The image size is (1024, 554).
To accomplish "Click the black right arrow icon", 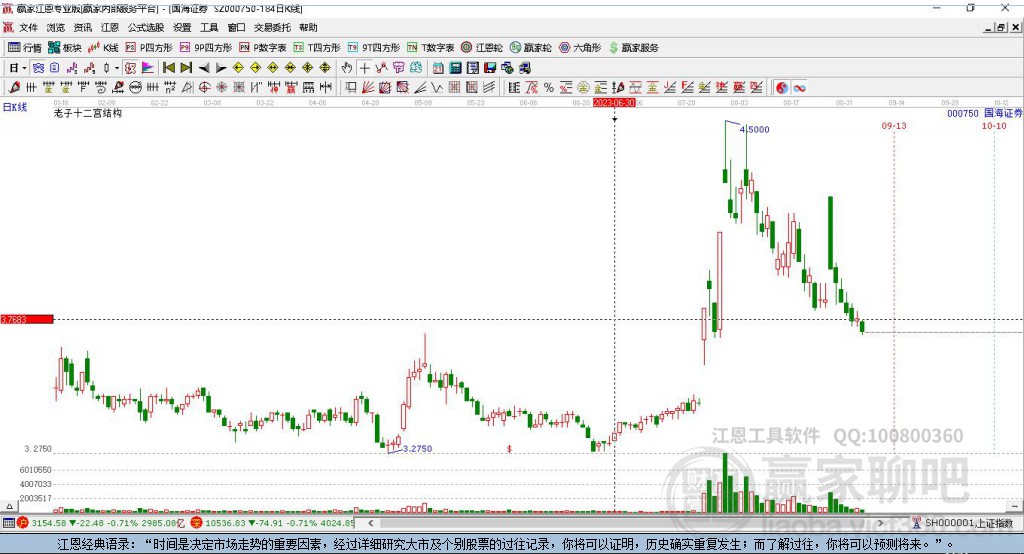I will (221, 68).
